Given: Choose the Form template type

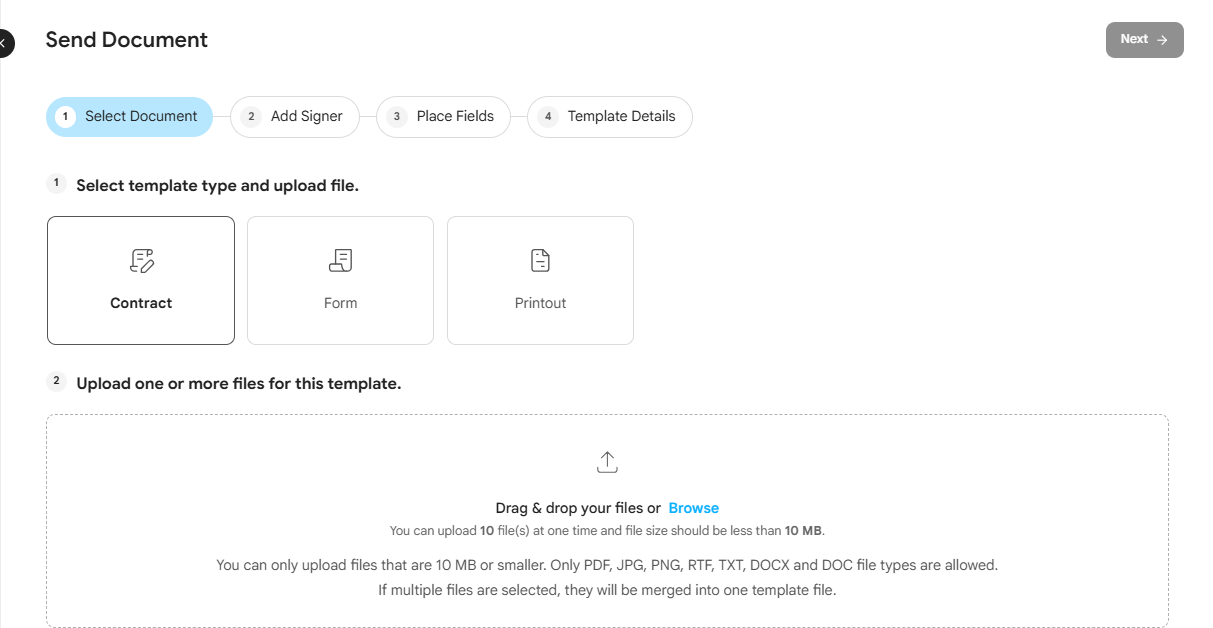Looking at the screenshot, I should pyautogui.click(x=340, y=280).
